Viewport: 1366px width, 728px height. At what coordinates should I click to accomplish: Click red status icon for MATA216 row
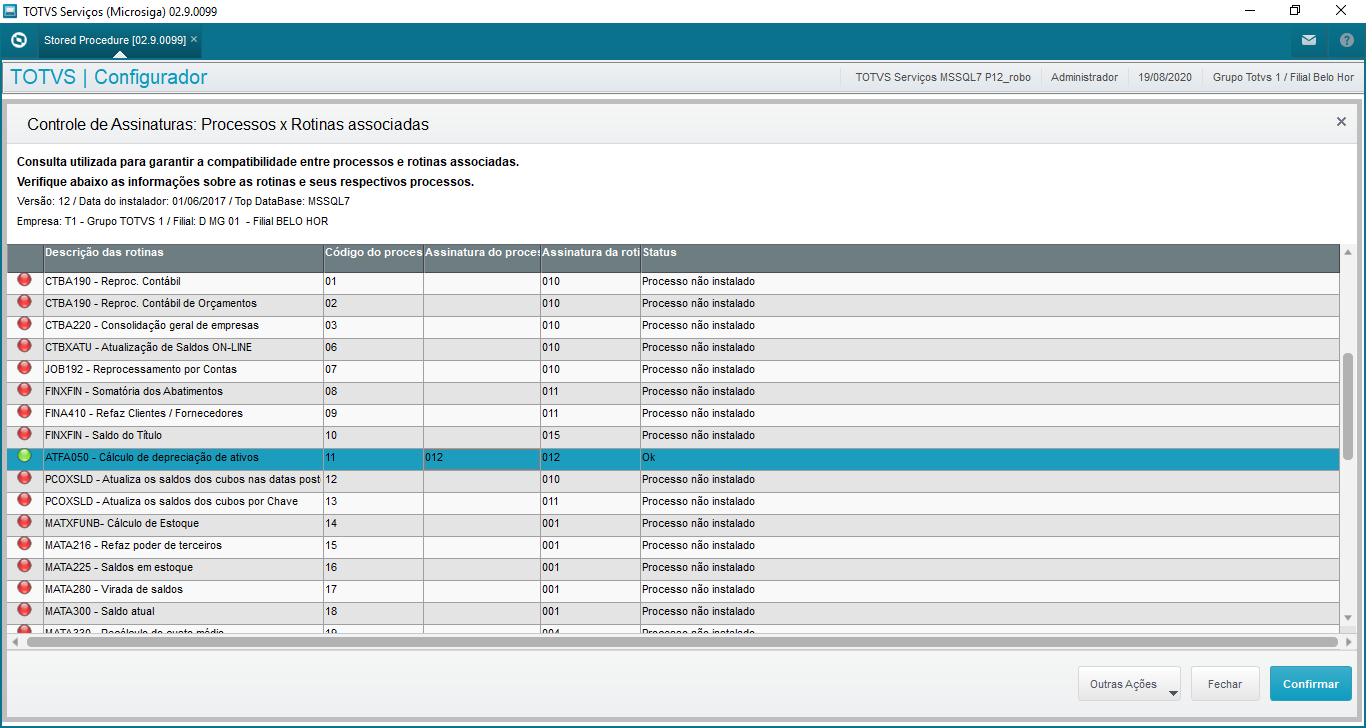[x=25, y=544]
